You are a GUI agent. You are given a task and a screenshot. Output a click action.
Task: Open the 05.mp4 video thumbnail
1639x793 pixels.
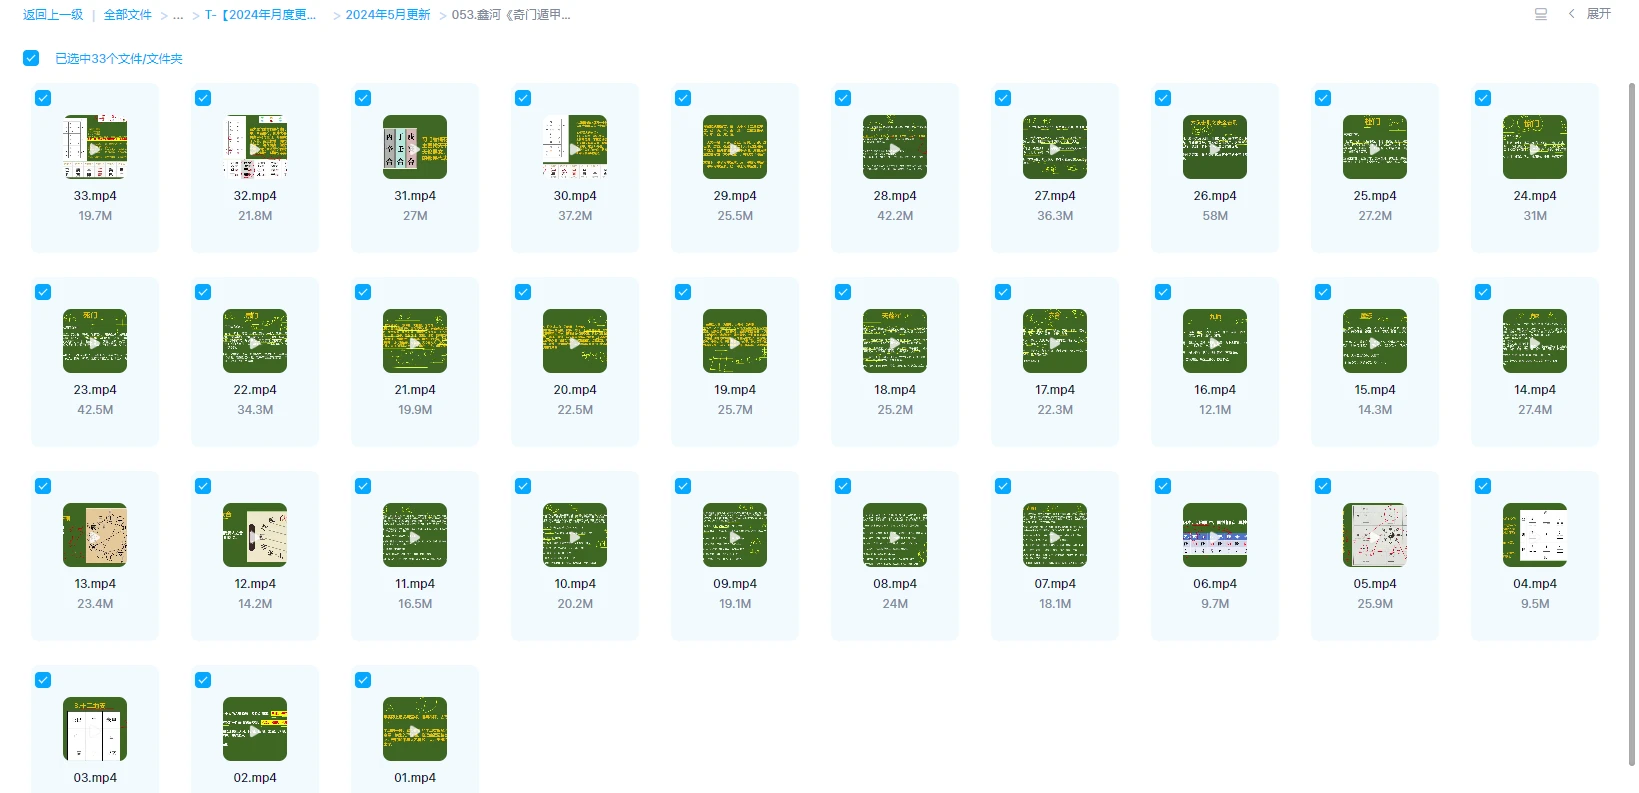click(x=1375, y=535)
